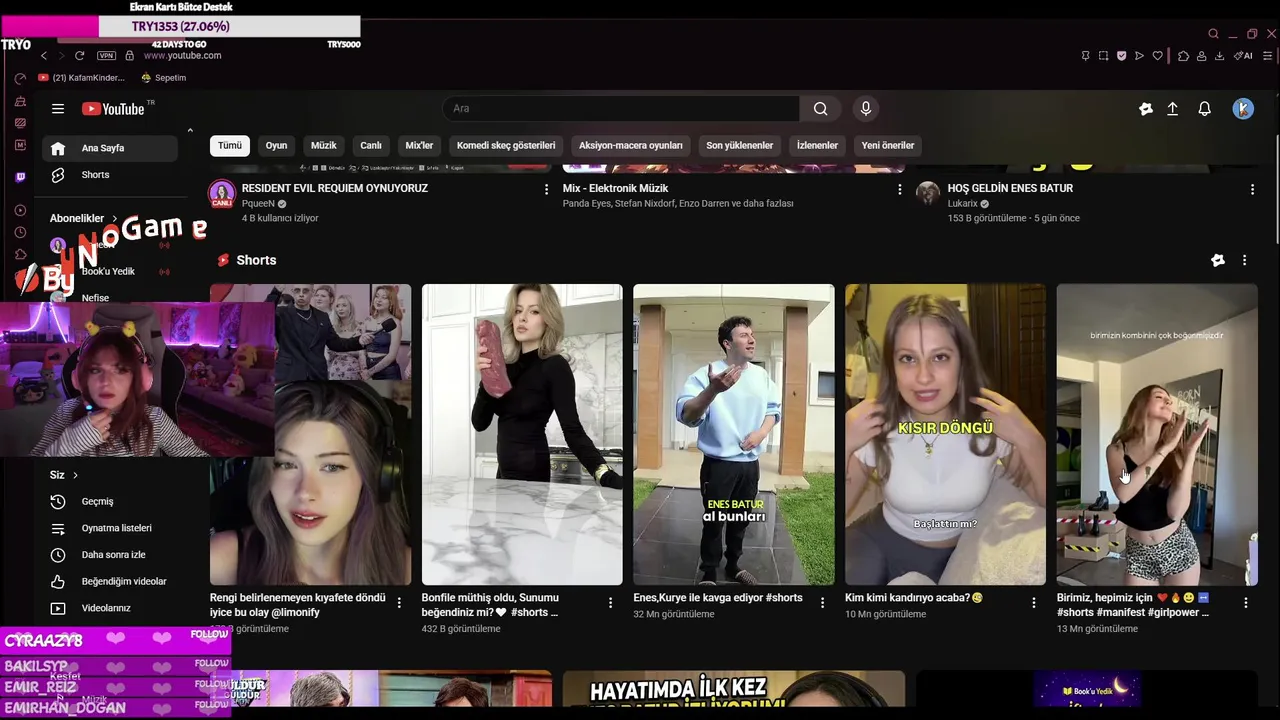Toggle the ad blocker shield icon
Screen dimensions: 1280x720
[1122, 56]
